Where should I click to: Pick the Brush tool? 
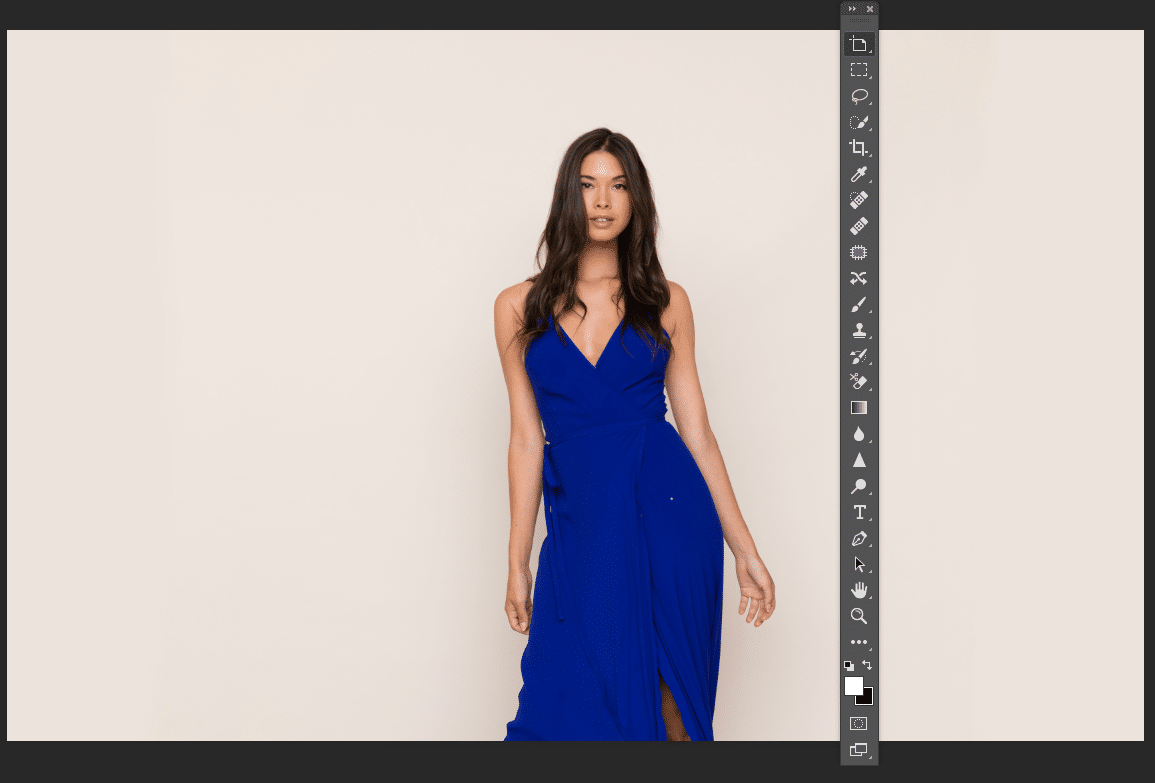pyautogui.click(x=858, y=304)
